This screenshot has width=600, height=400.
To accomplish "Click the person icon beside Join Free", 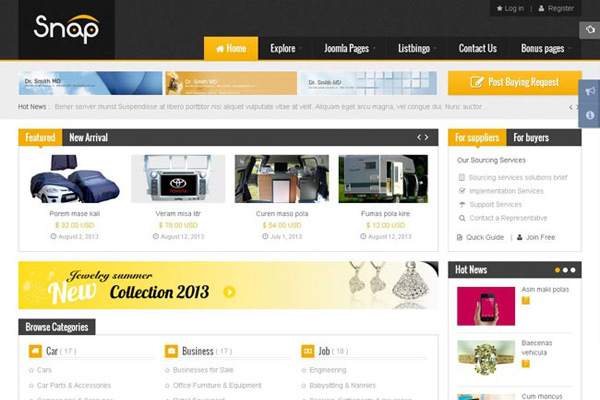I will coord(520,237).
